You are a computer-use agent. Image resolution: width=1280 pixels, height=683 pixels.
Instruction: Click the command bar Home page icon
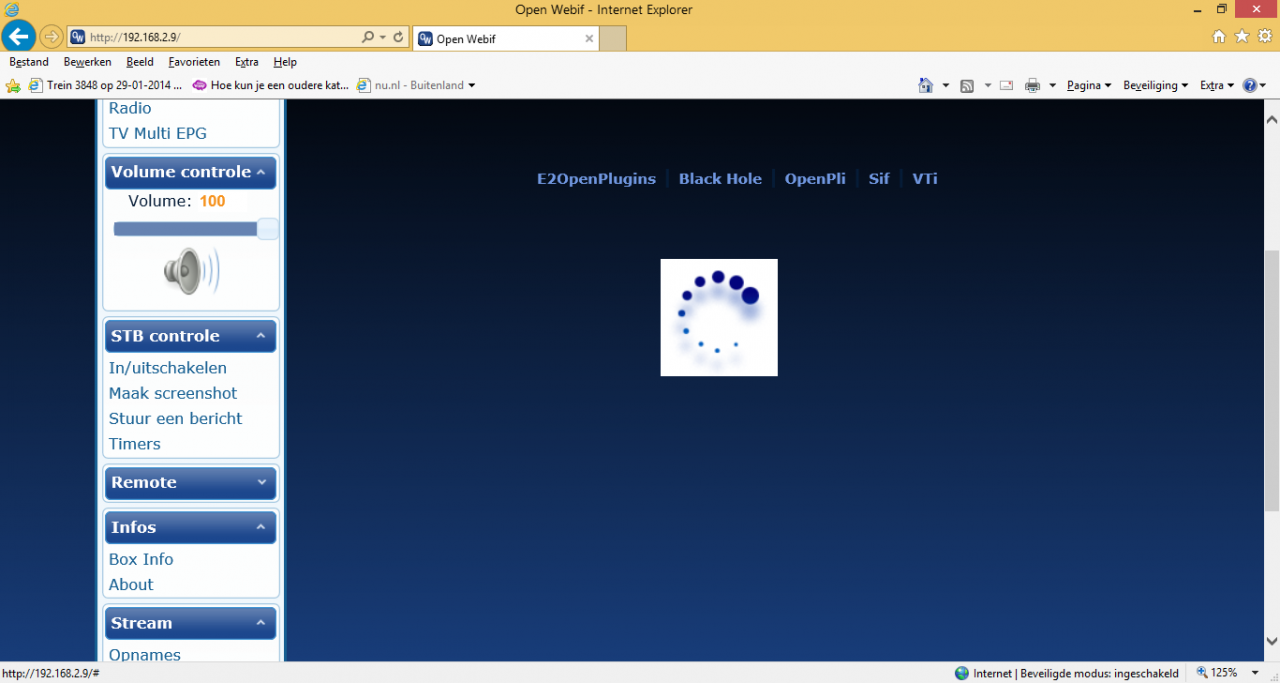tap(926, 86)
